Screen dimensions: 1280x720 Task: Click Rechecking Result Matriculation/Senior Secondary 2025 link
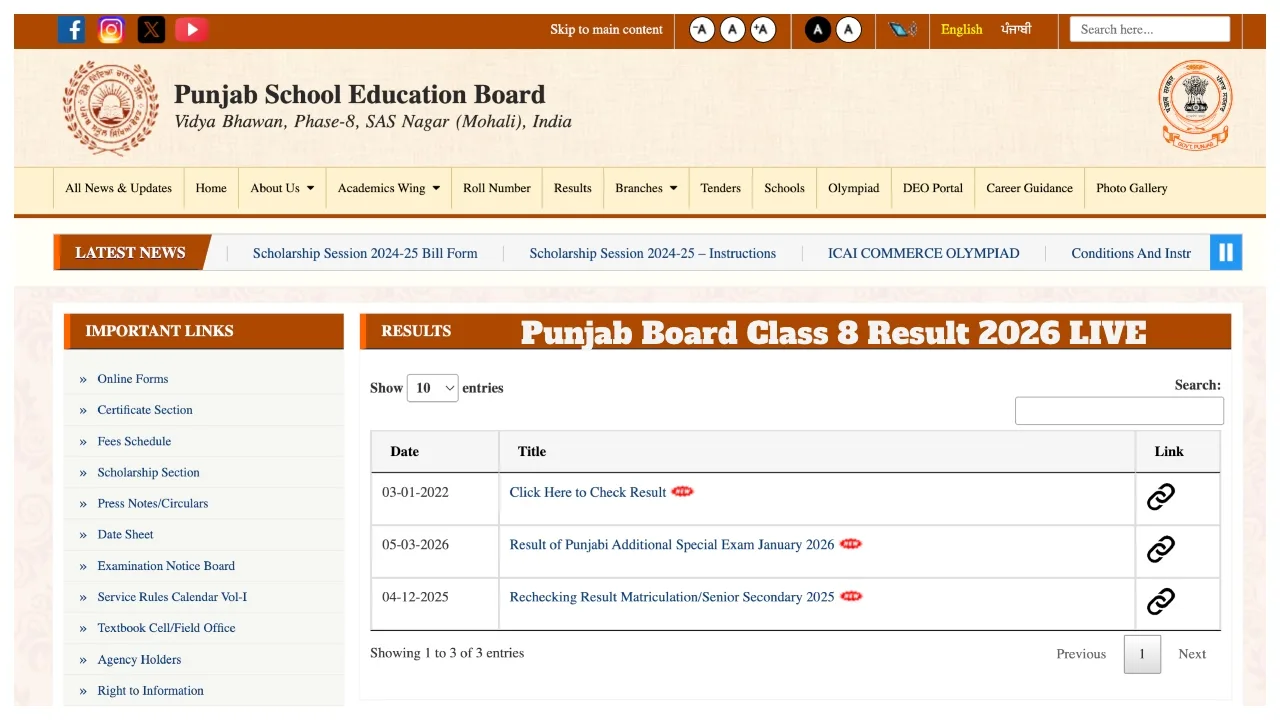(671, 597)
